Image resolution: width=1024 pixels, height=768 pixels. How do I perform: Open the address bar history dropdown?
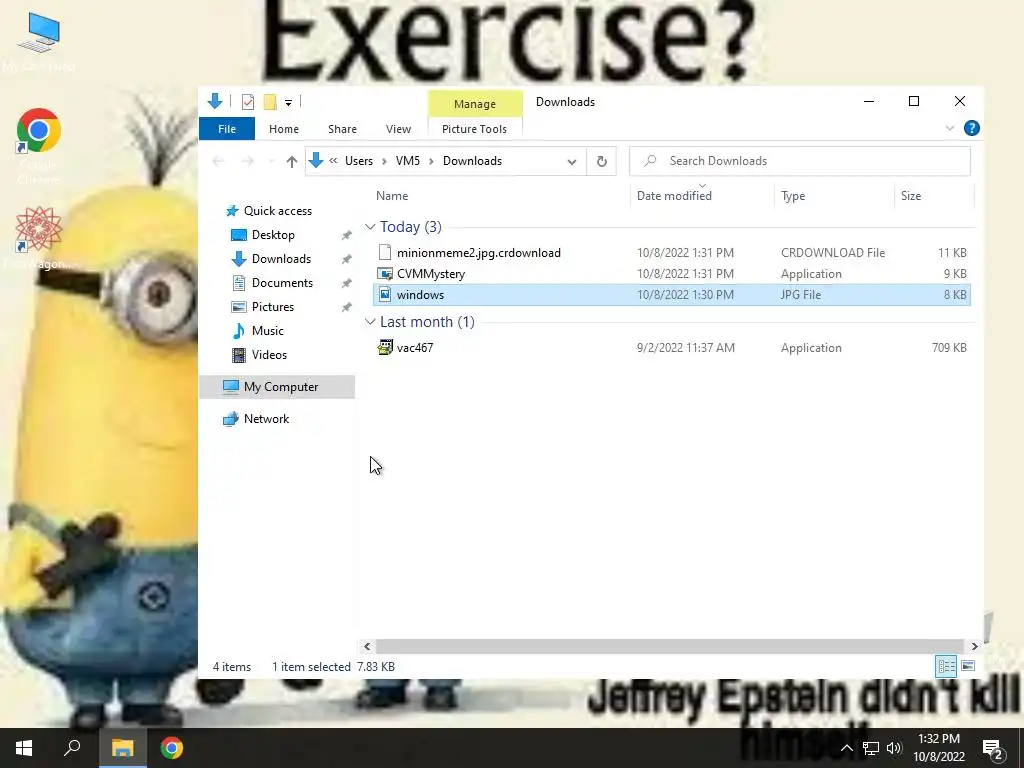(x=571, y=161)
